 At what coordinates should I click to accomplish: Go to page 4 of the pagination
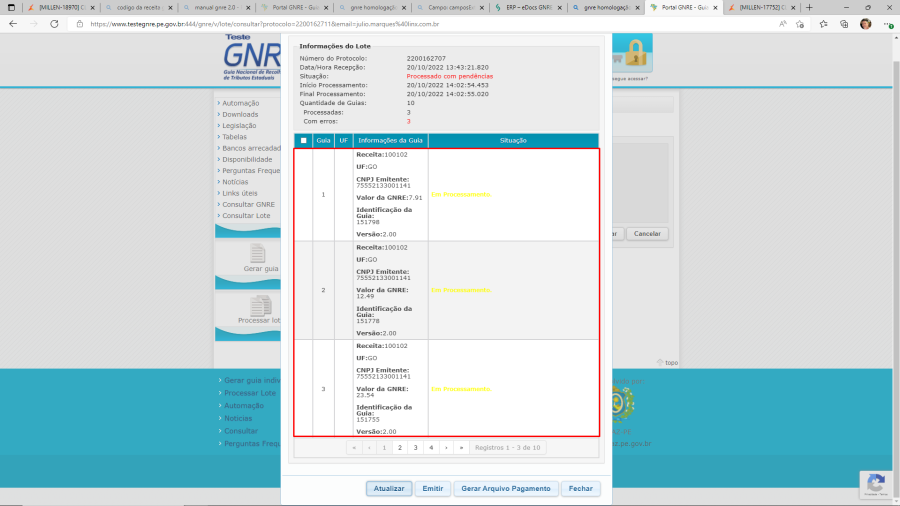(x=431, y=447)
